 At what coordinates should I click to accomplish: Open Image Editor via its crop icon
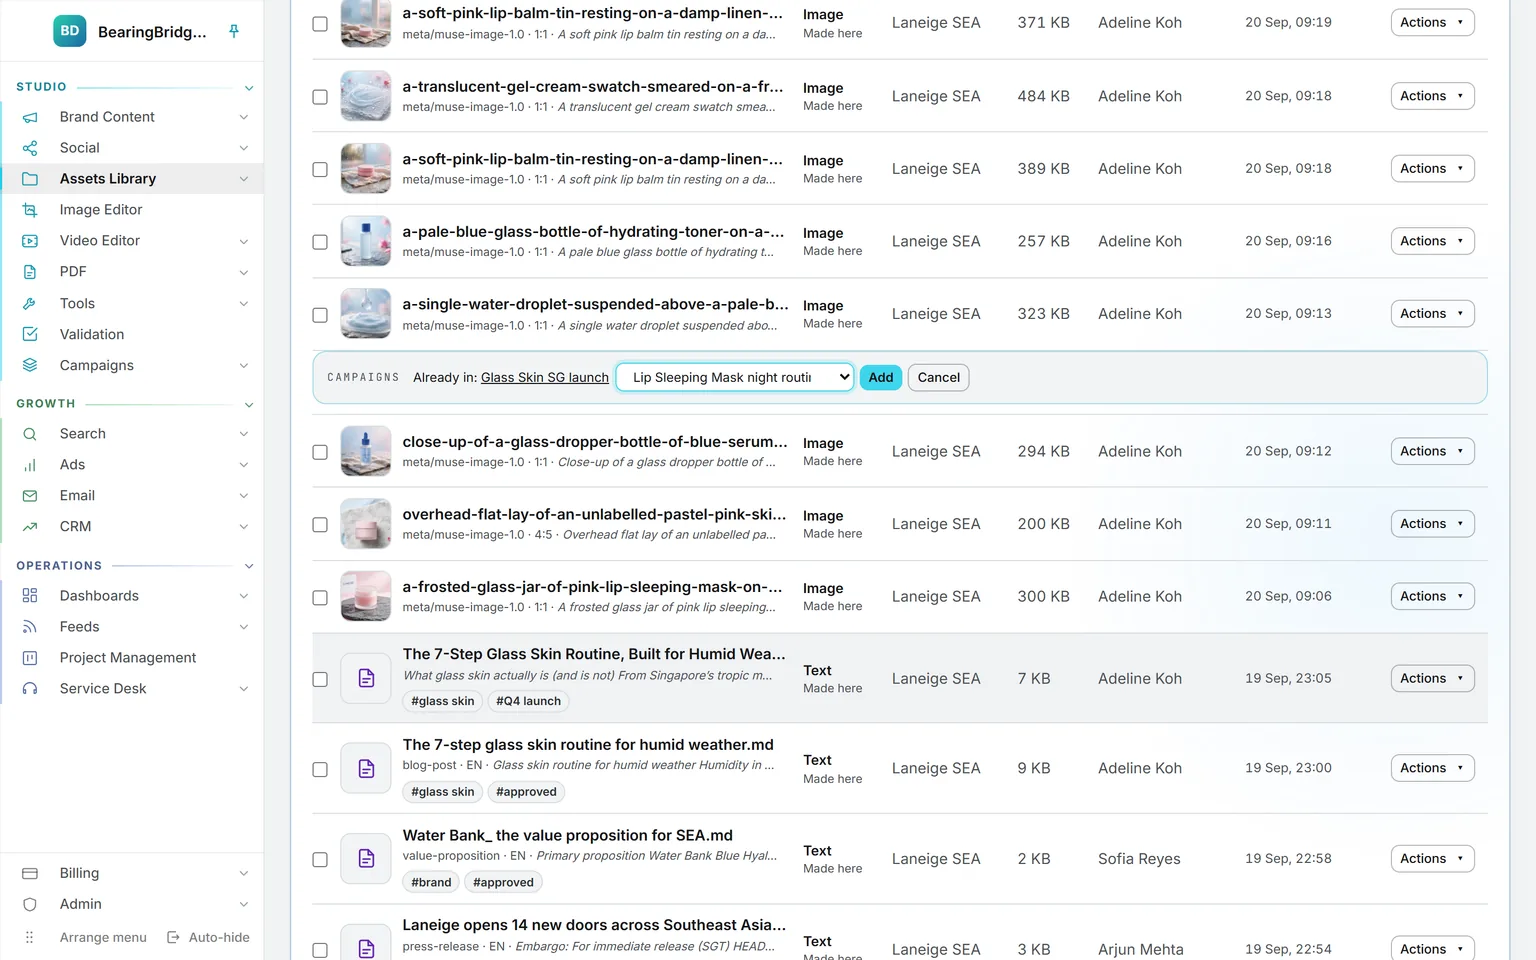[x=30, y=210]
